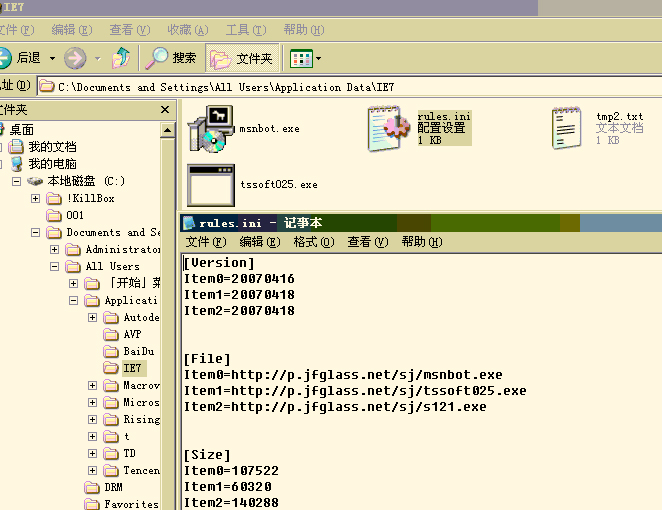
Task: Select the rules.ini configuration file icon
Action: (386, 129)
